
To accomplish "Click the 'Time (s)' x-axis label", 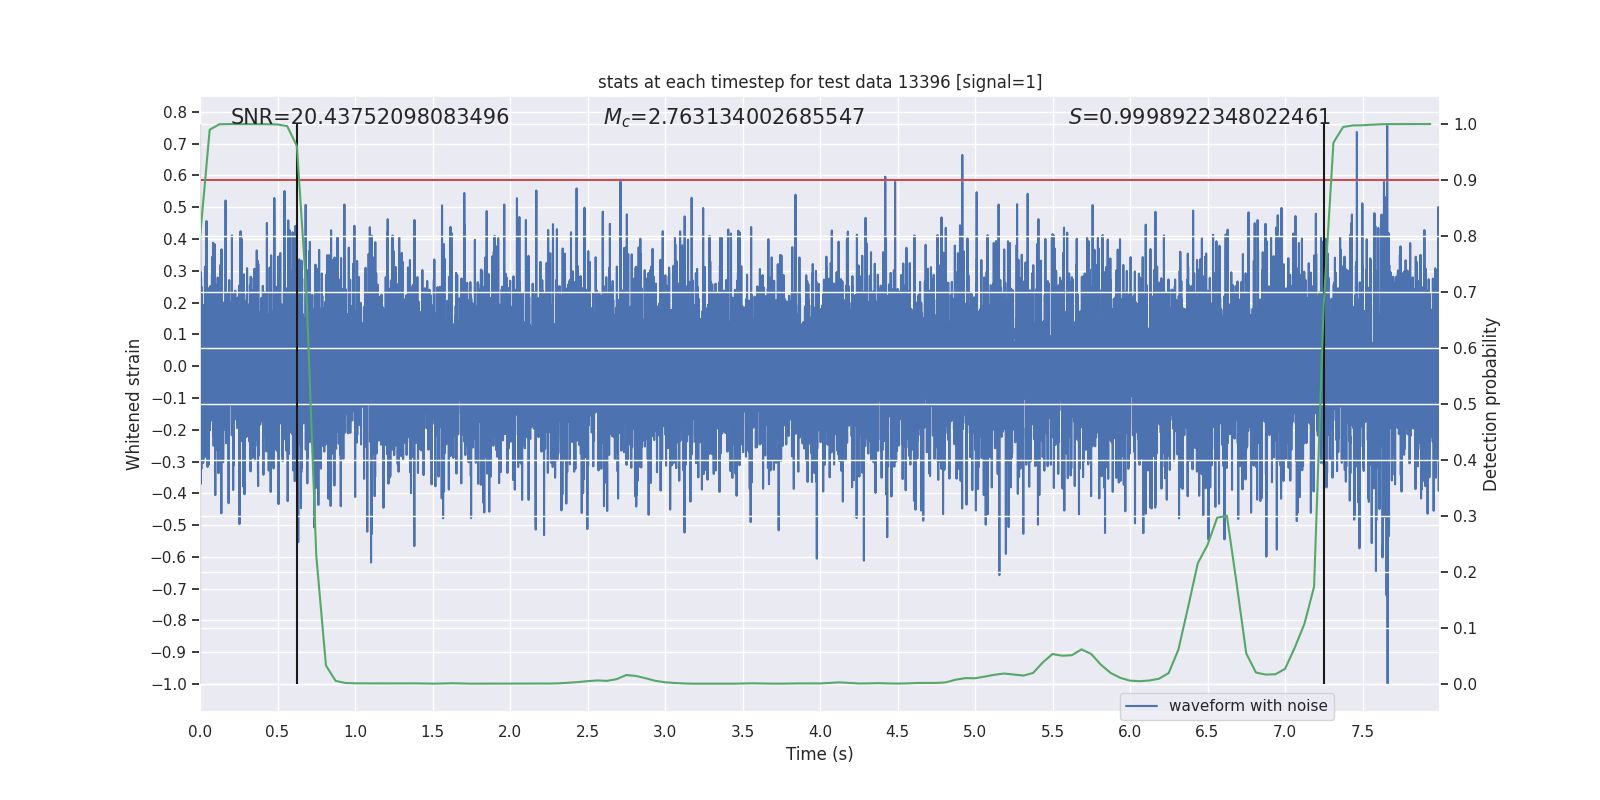I will coord(819,754).
